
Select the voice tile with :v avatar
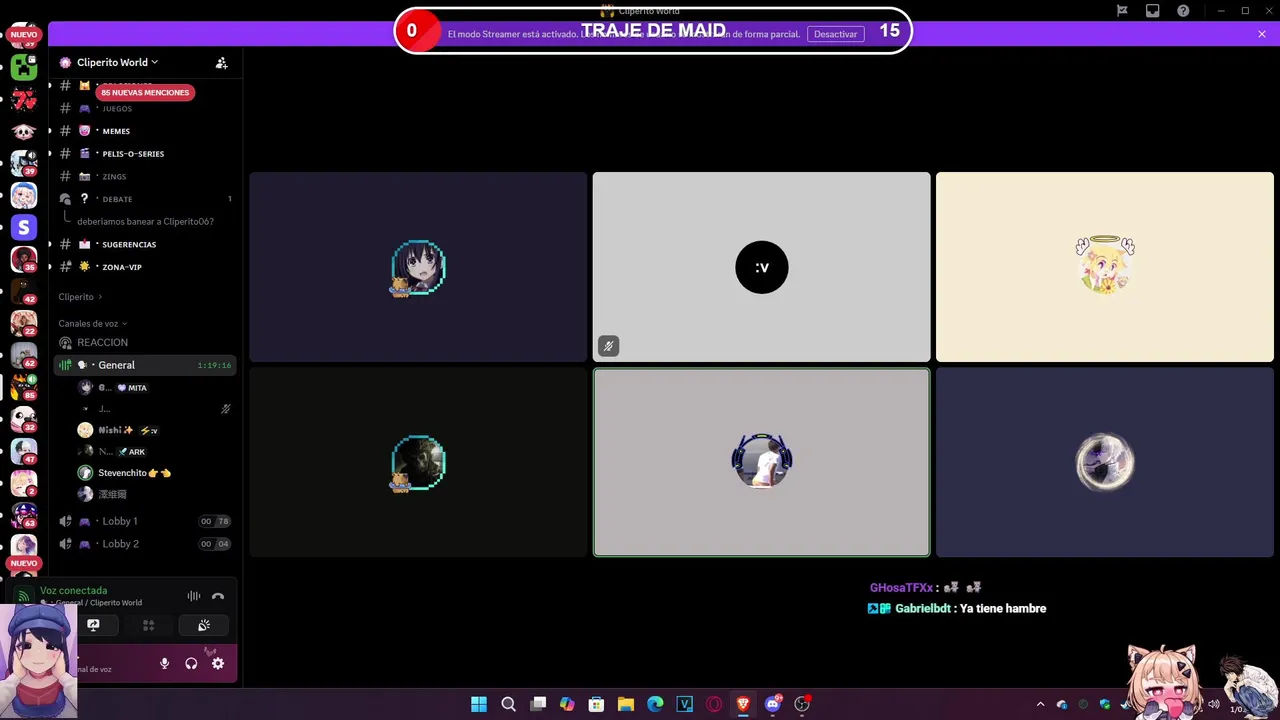click(762, 267)
